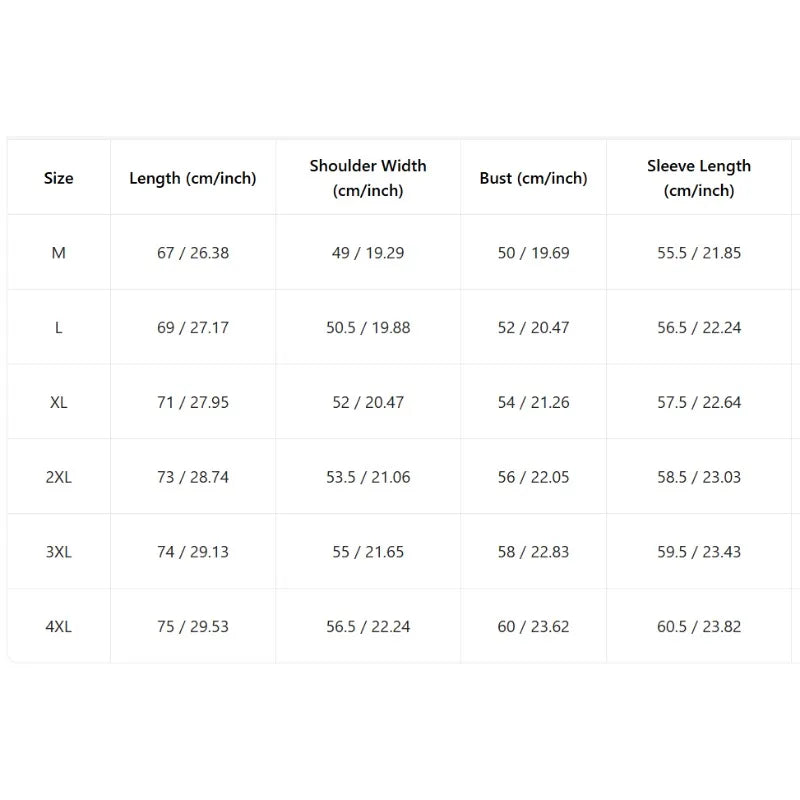The width and height of the screenshot is (800, 800).
Task: Select the 56.5 / 22.24 shoulder width cell
Action: tap(368, 626)
